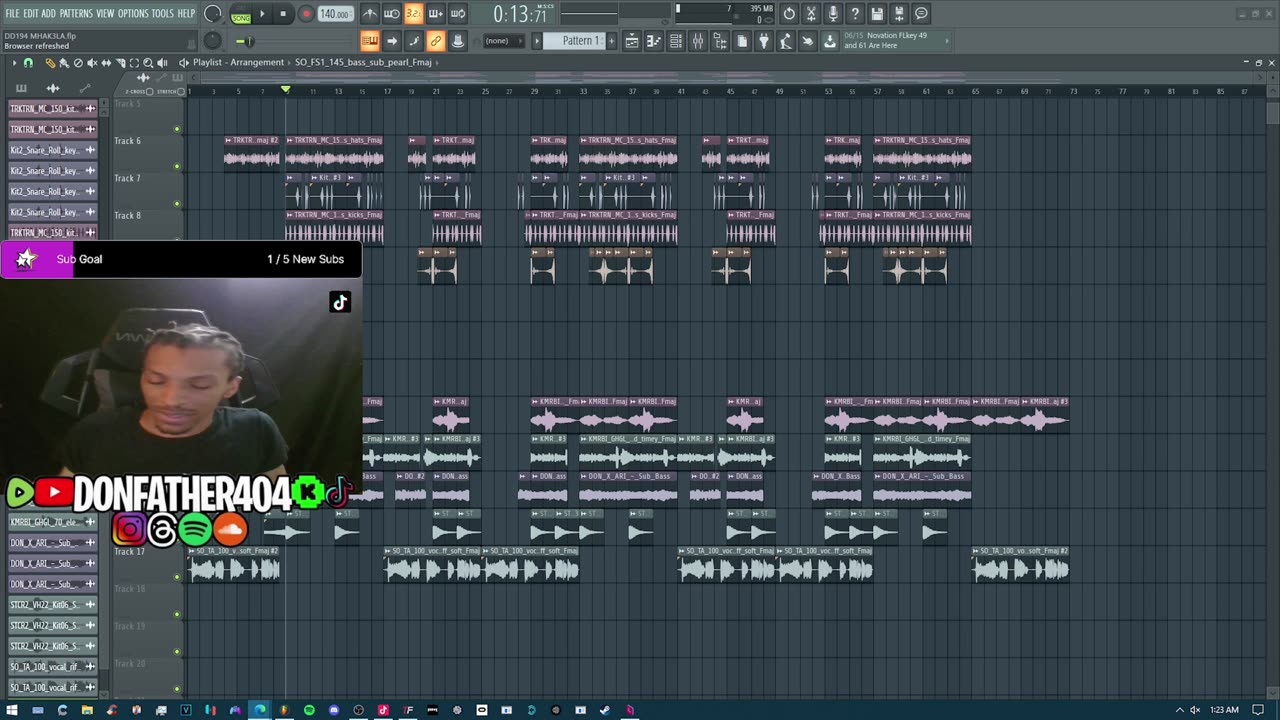Click the undo history icon
Viewport: 1280px width, 720px height.
click(x=789, y=14)
